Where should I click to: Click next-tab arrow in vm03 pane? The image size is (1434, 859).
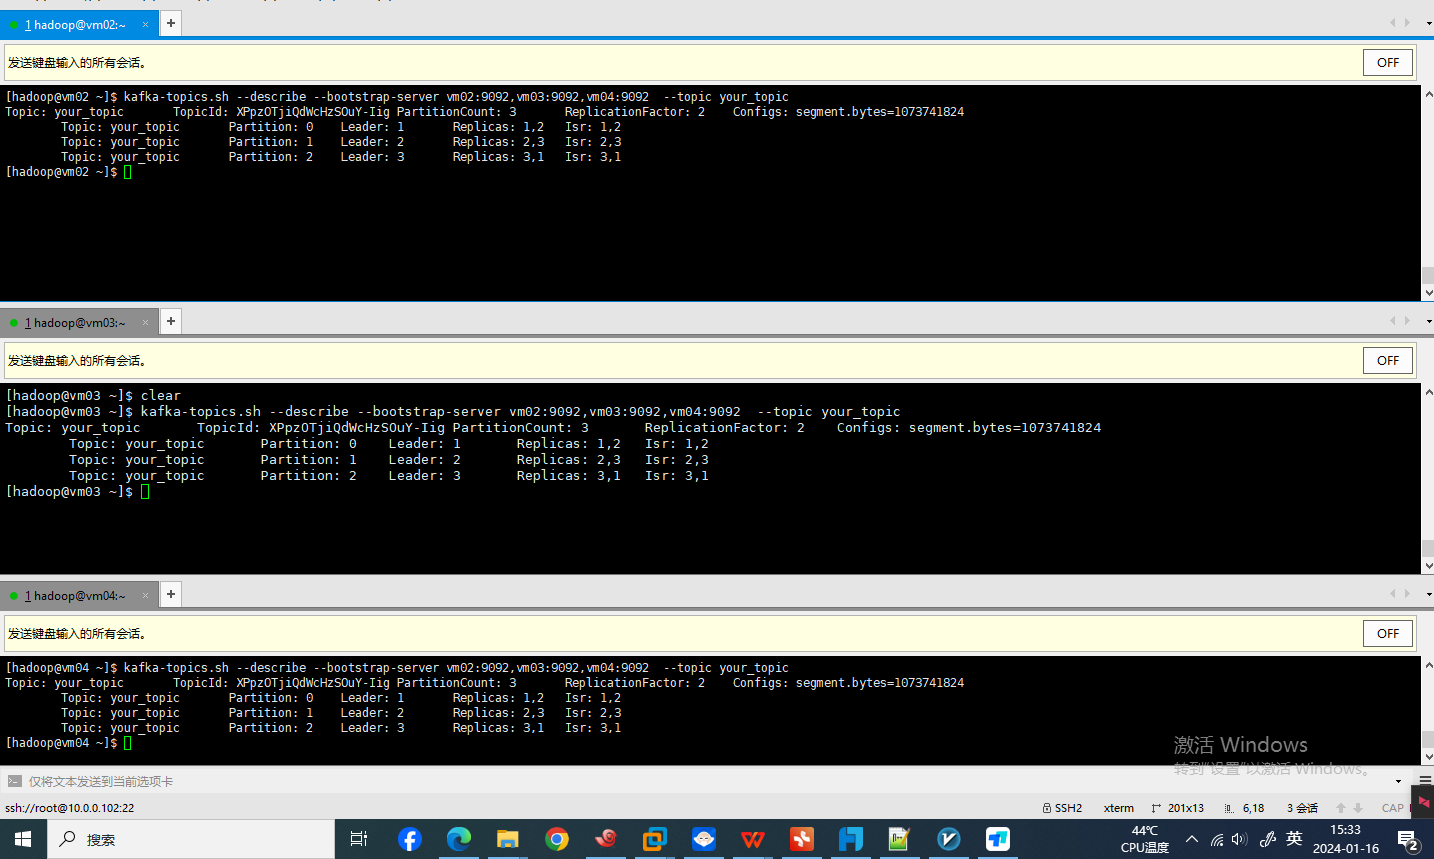1407,321
